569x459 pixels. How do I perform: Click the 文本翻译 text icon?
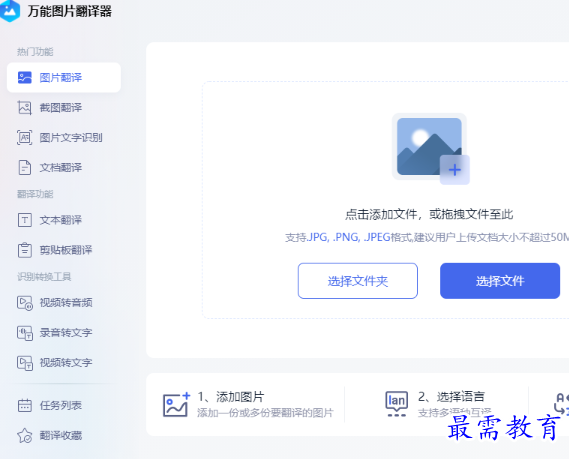pyautogui.click(x=25, y=220)
